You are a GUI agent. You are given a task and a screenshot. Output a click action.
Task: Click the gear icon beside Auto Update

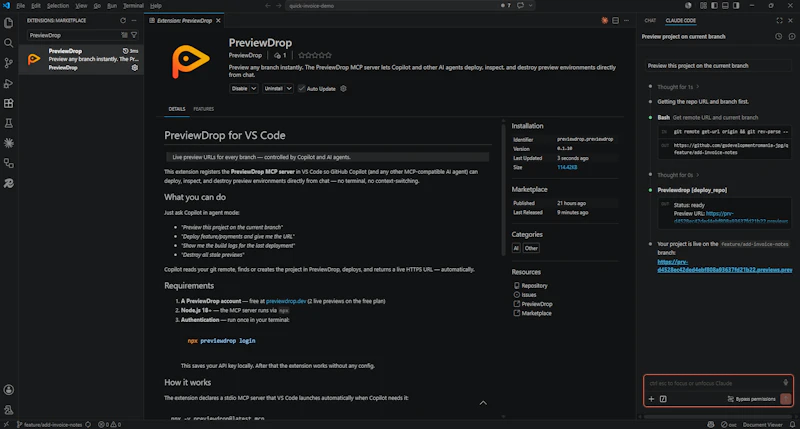[x=343, y=88]
